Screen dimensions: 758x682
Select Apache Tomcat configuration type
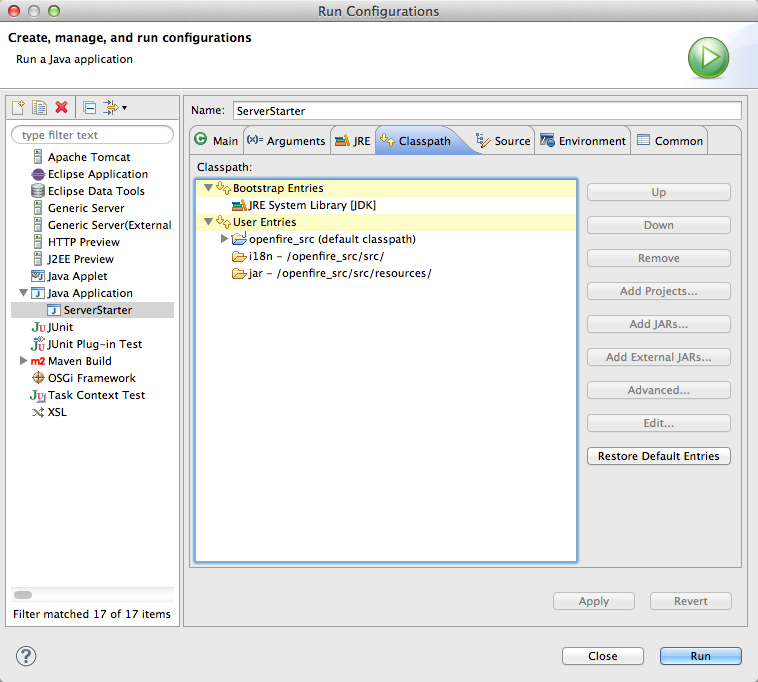pyautogui.click(x=88, y=157)
